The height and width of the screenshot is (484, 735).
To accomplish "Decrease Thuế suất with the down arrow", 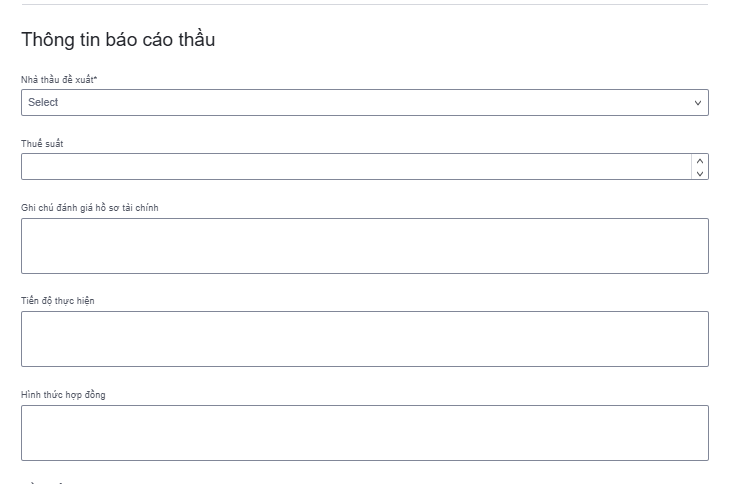I will (x=700, y=173).
